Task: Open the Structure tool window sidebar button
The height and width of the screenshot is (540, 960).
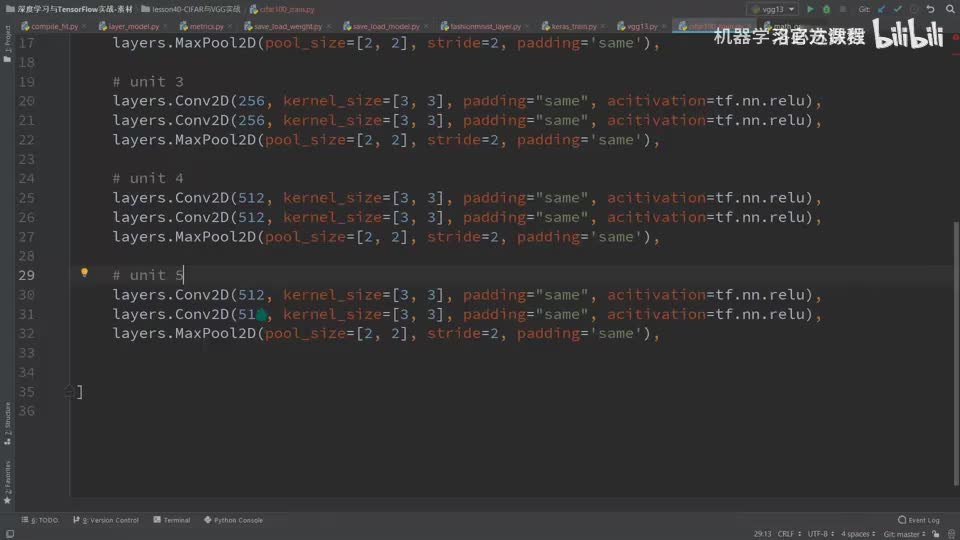Action: (7, 422)
